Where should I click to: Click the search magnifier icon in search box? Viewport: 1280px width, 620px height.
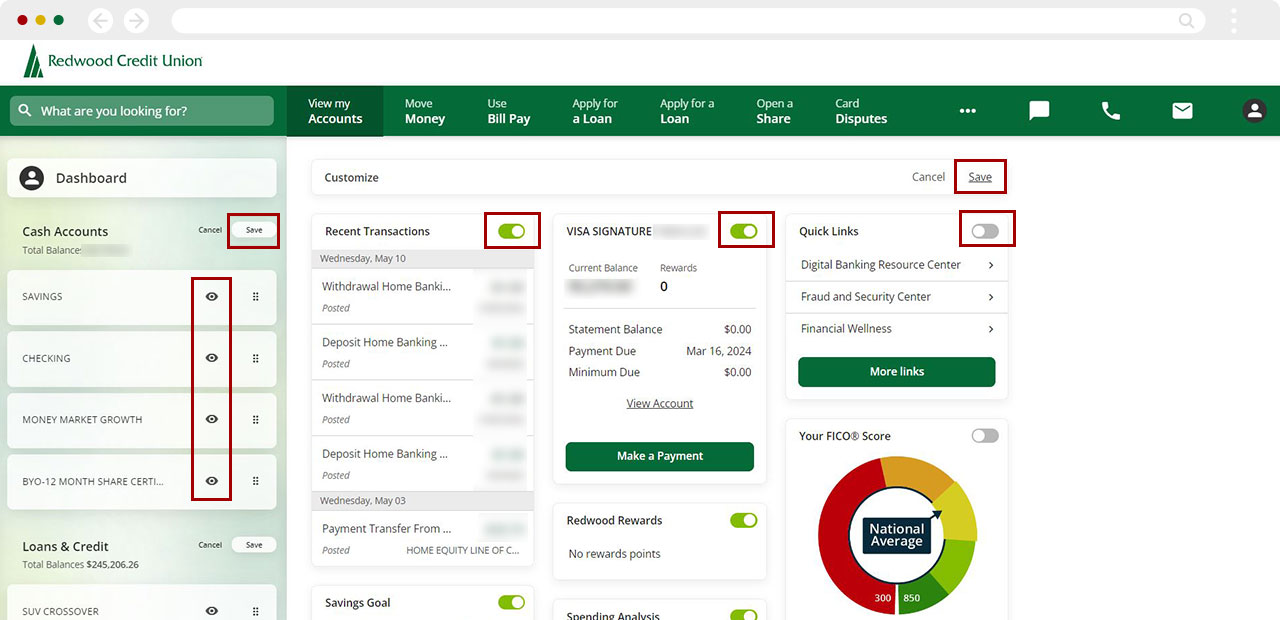click(x=26, y=111)
